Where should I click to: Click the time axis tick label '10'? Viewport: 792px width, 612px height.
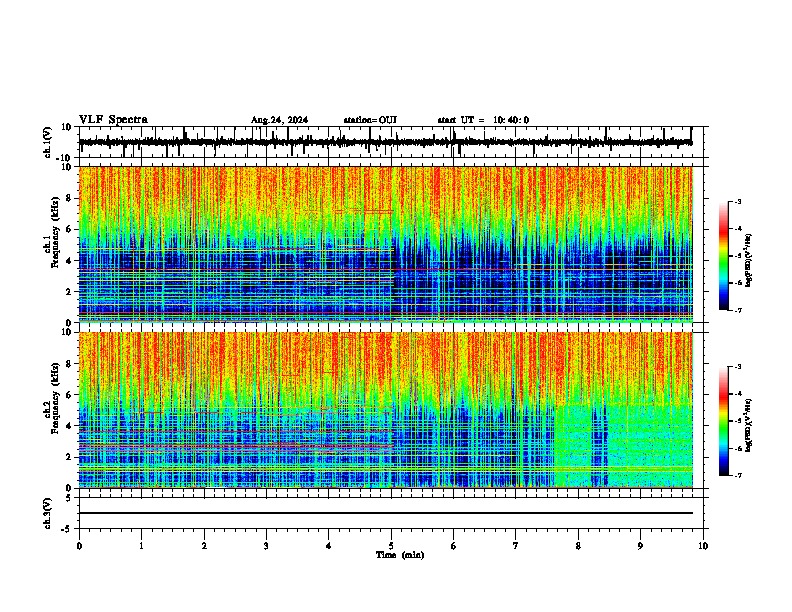click(x=703, y=546)
